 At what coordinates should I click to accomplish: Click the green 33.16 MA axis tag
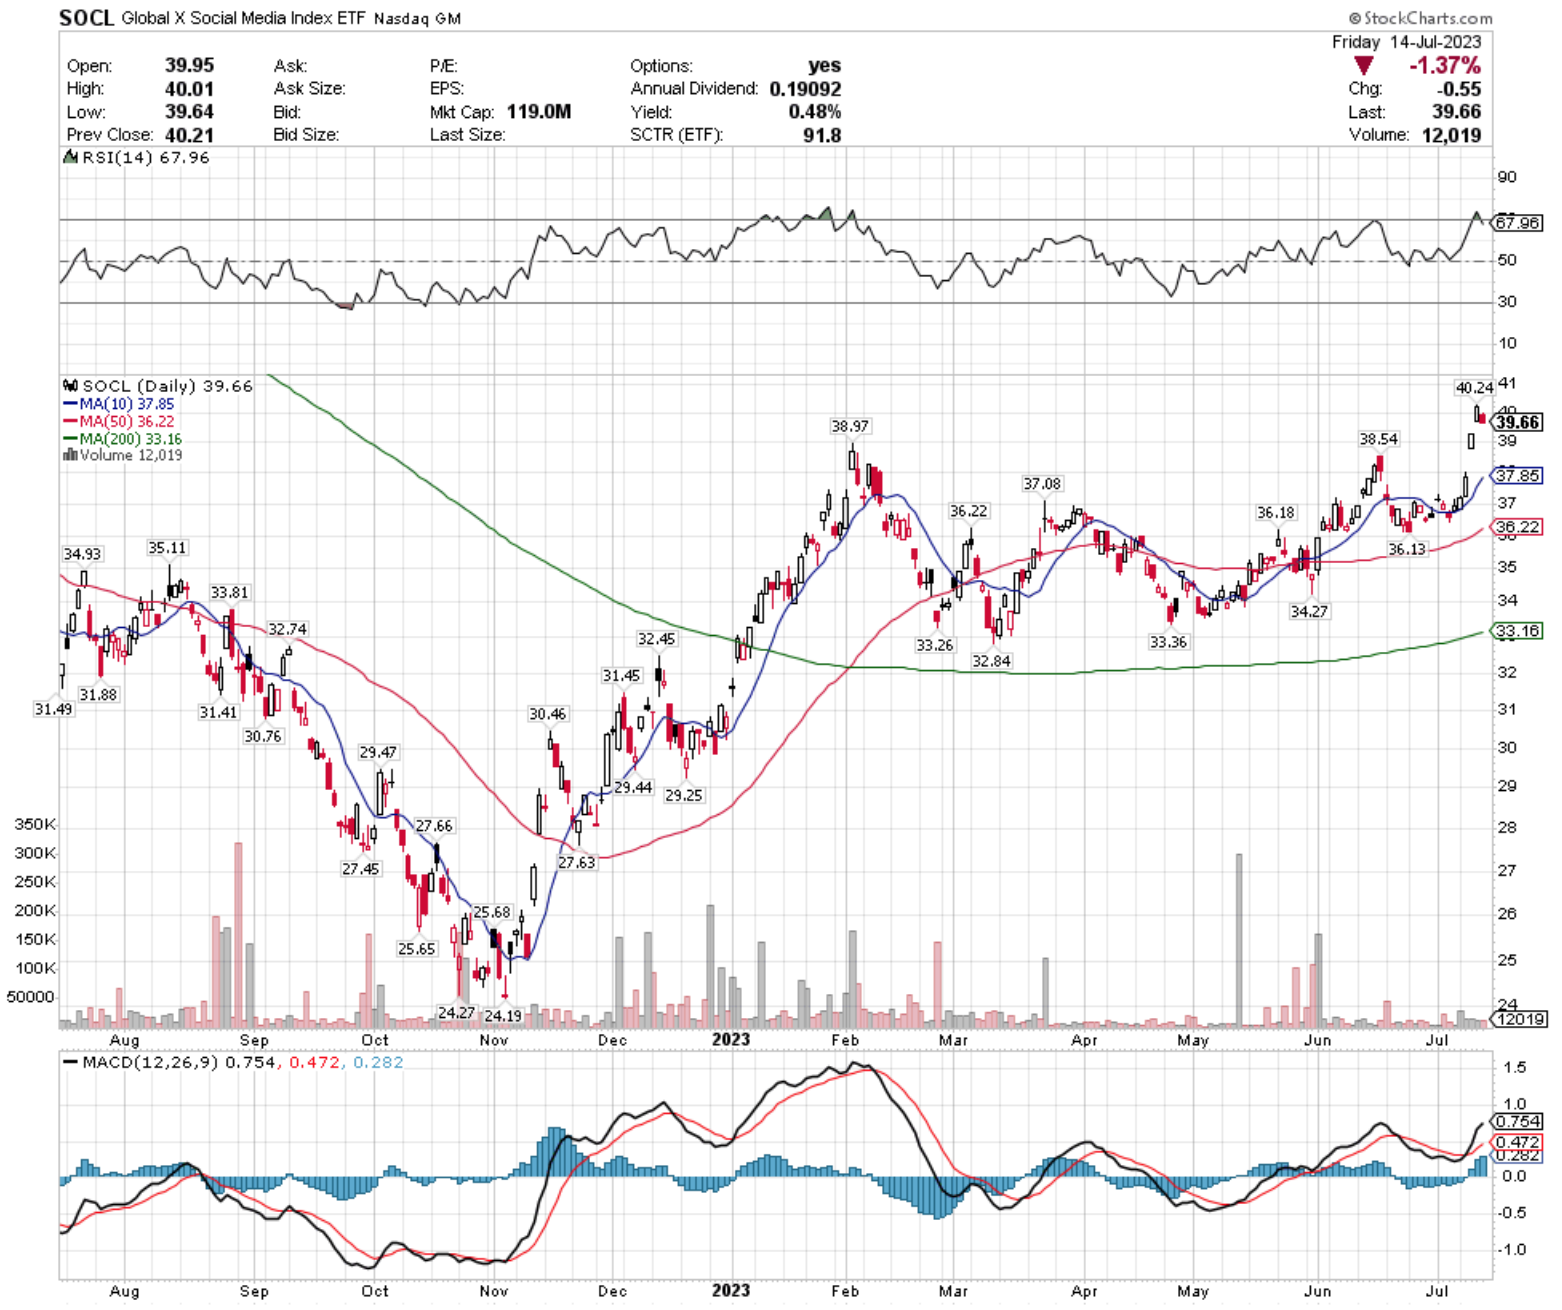[1517, 631]
